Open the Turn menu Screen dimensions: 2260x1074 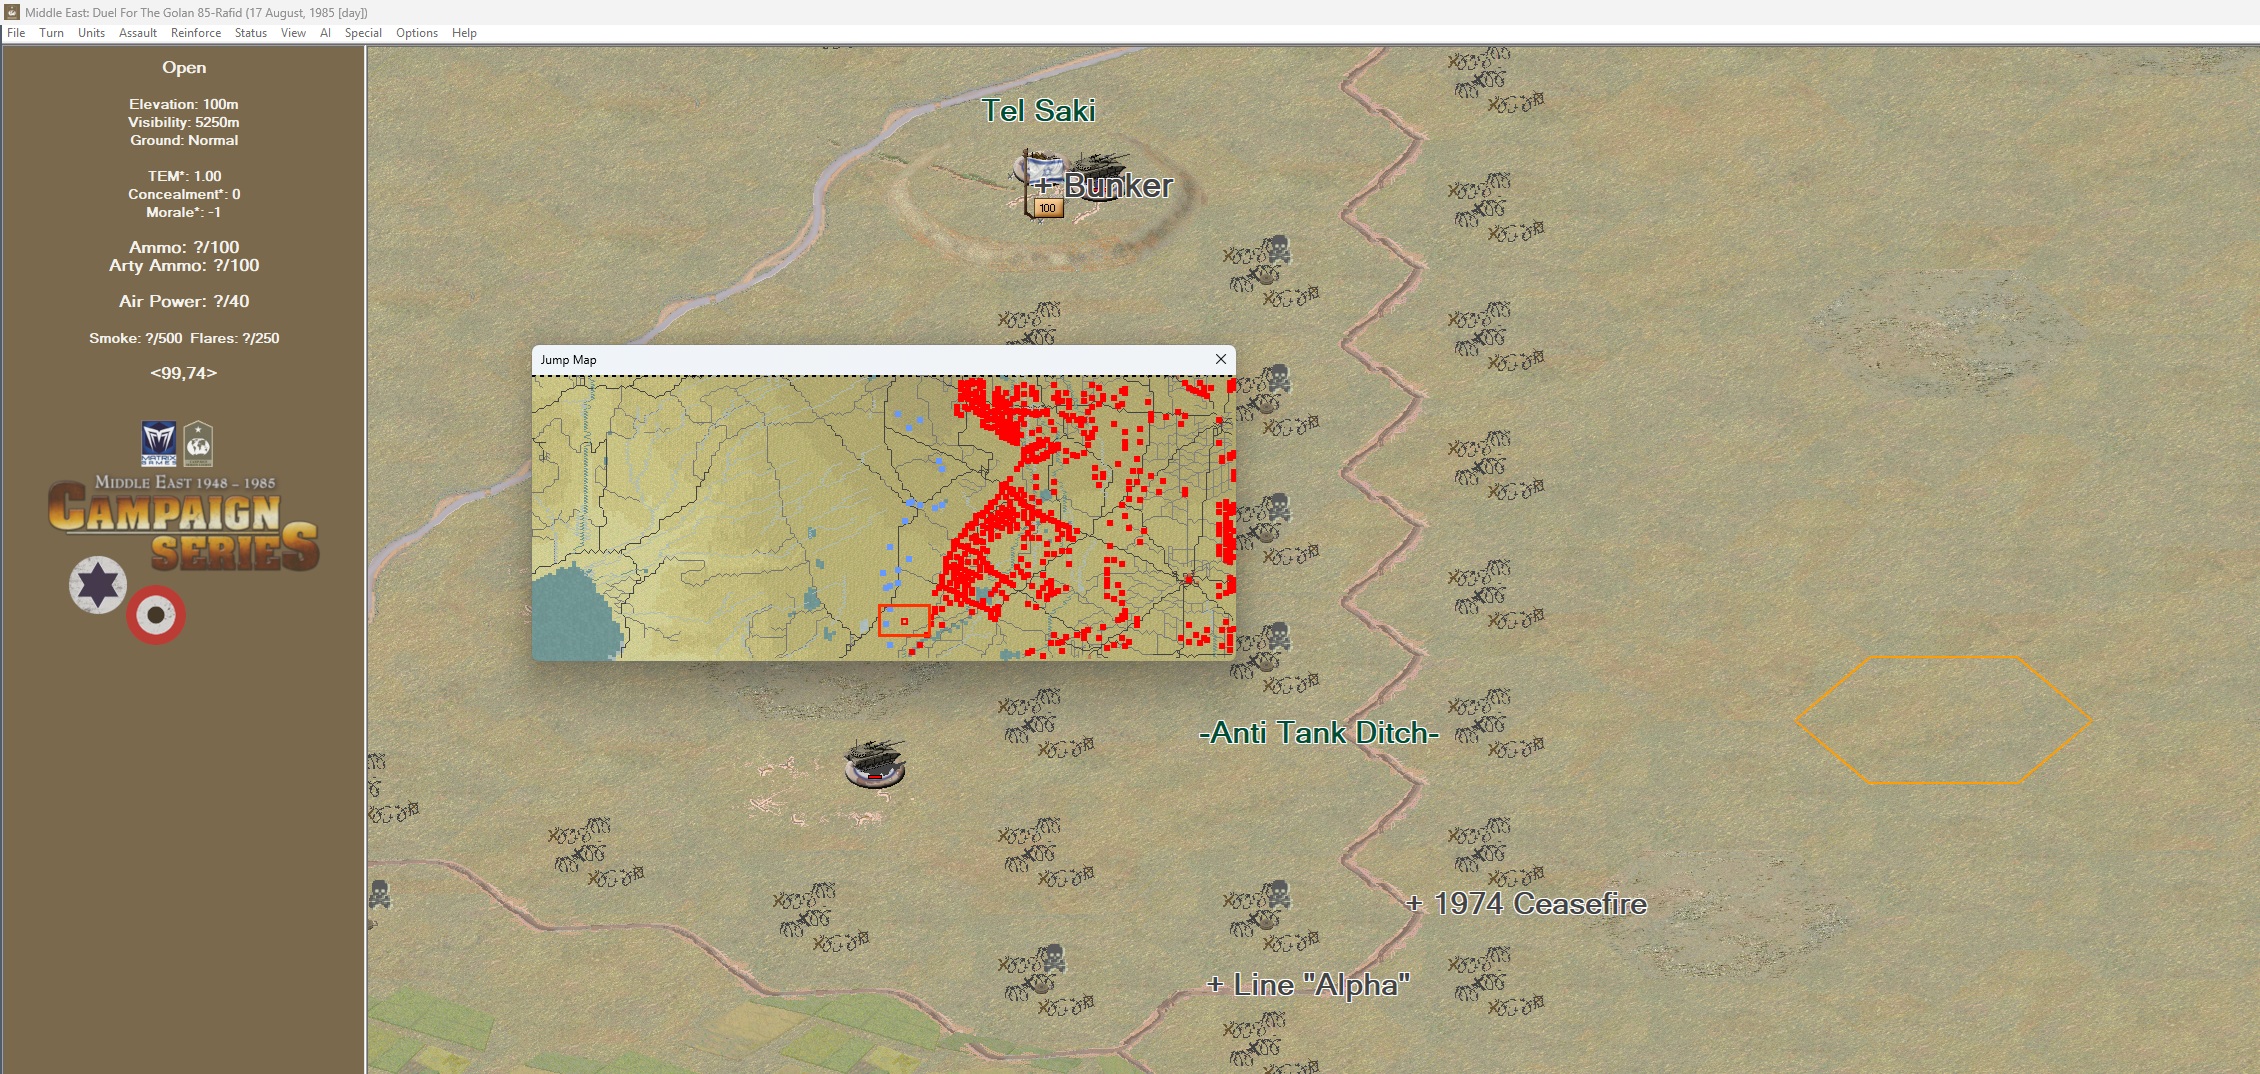(51, 33)
